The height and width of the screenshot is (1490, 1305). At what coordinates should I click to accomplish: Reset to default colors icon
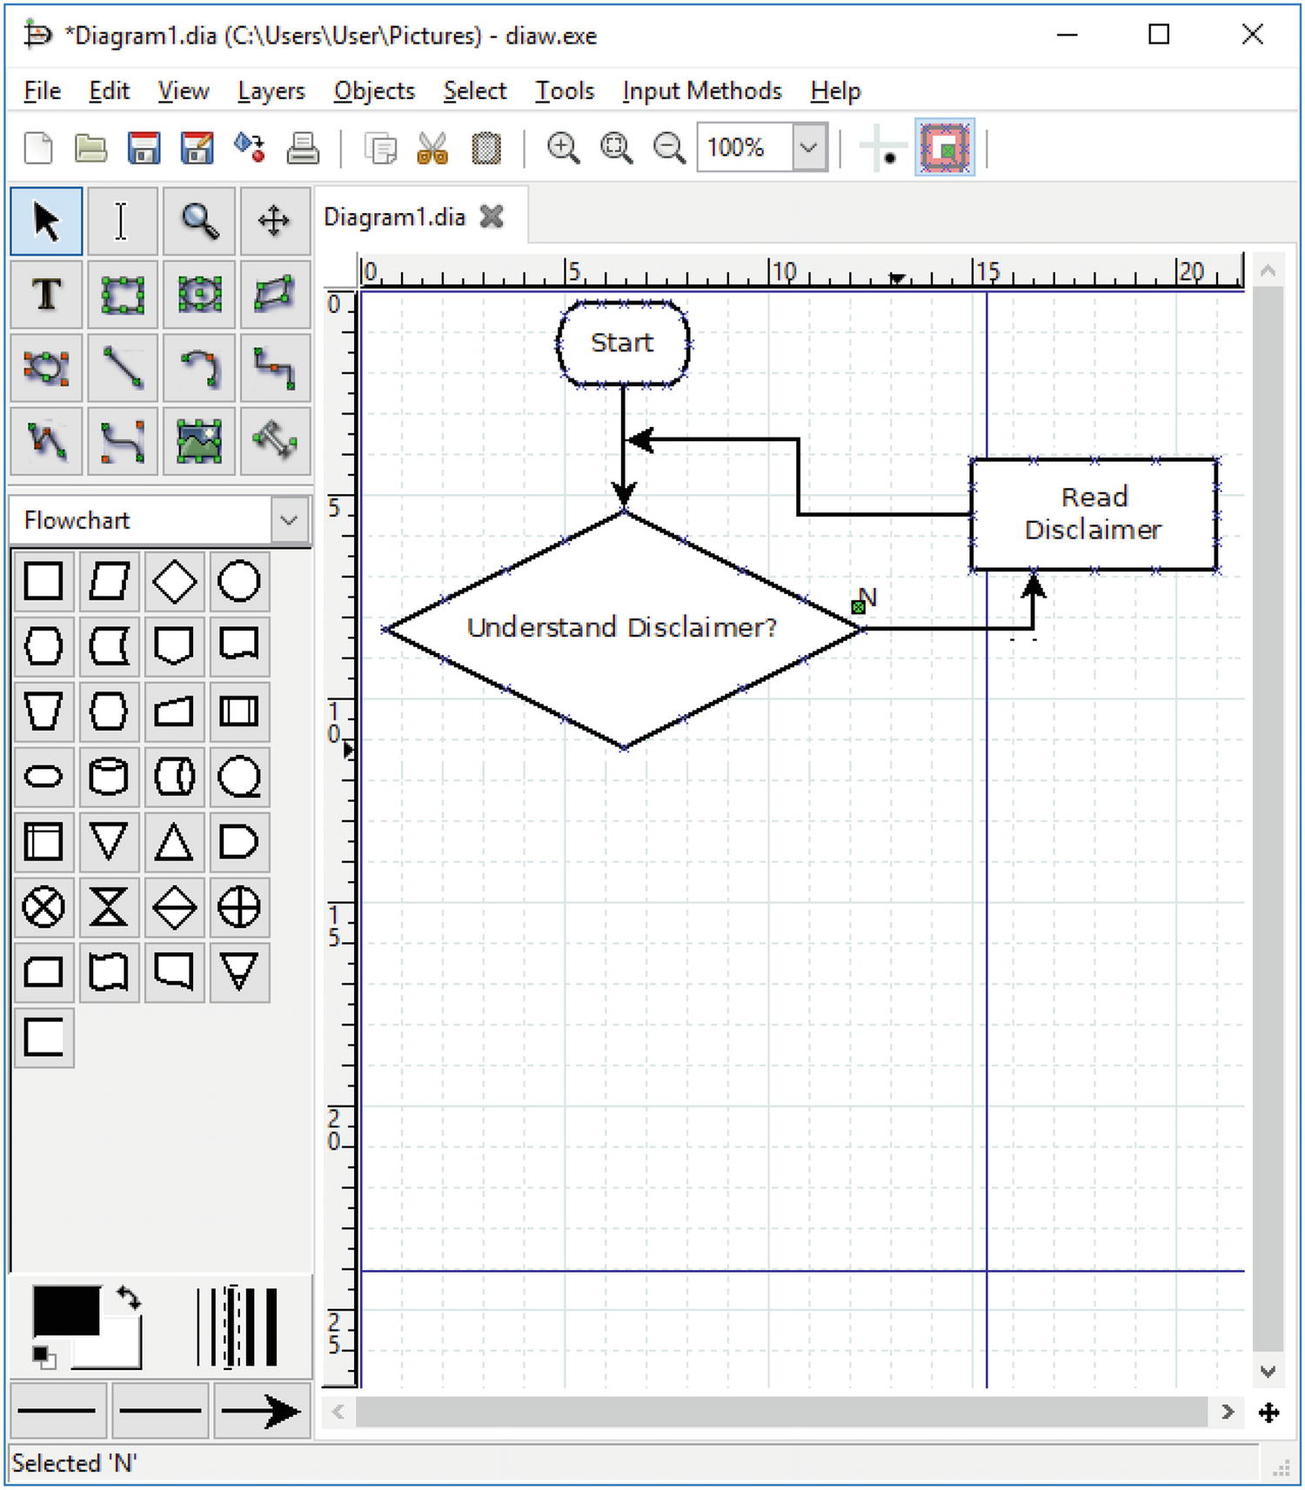click(44, 1357)
